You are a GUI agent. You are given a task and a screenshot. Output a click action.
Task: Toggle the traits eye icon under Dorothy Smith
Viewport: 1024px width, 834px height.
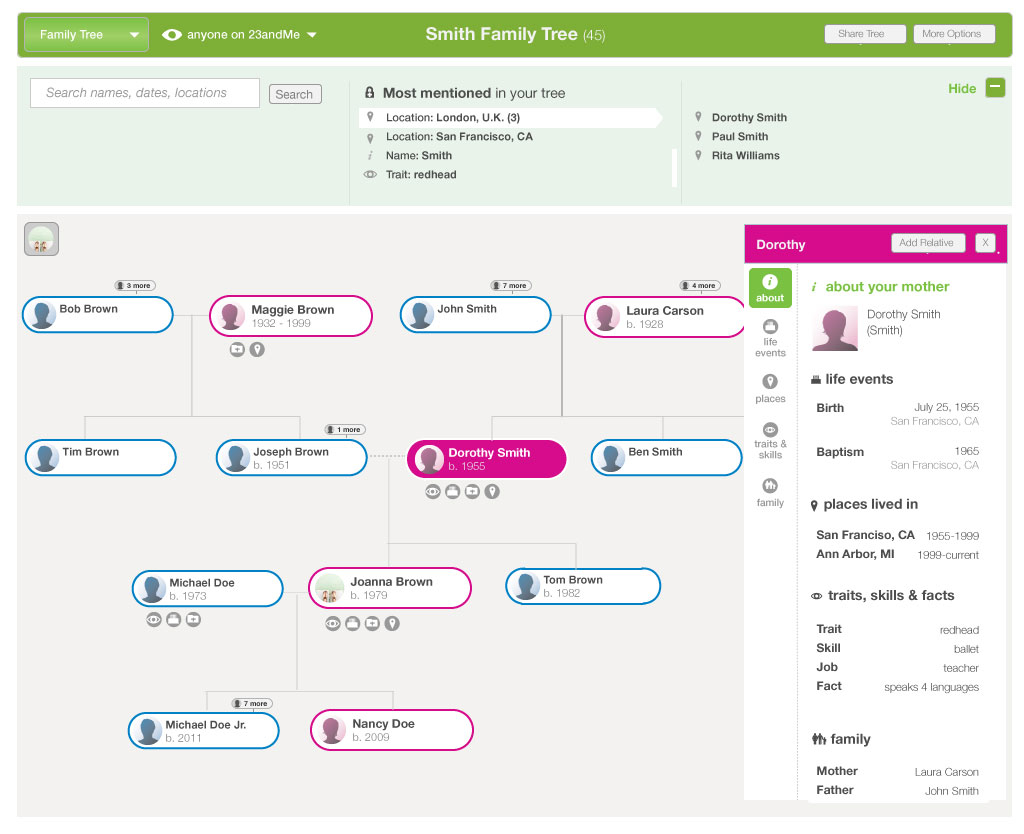click(432, 491)
